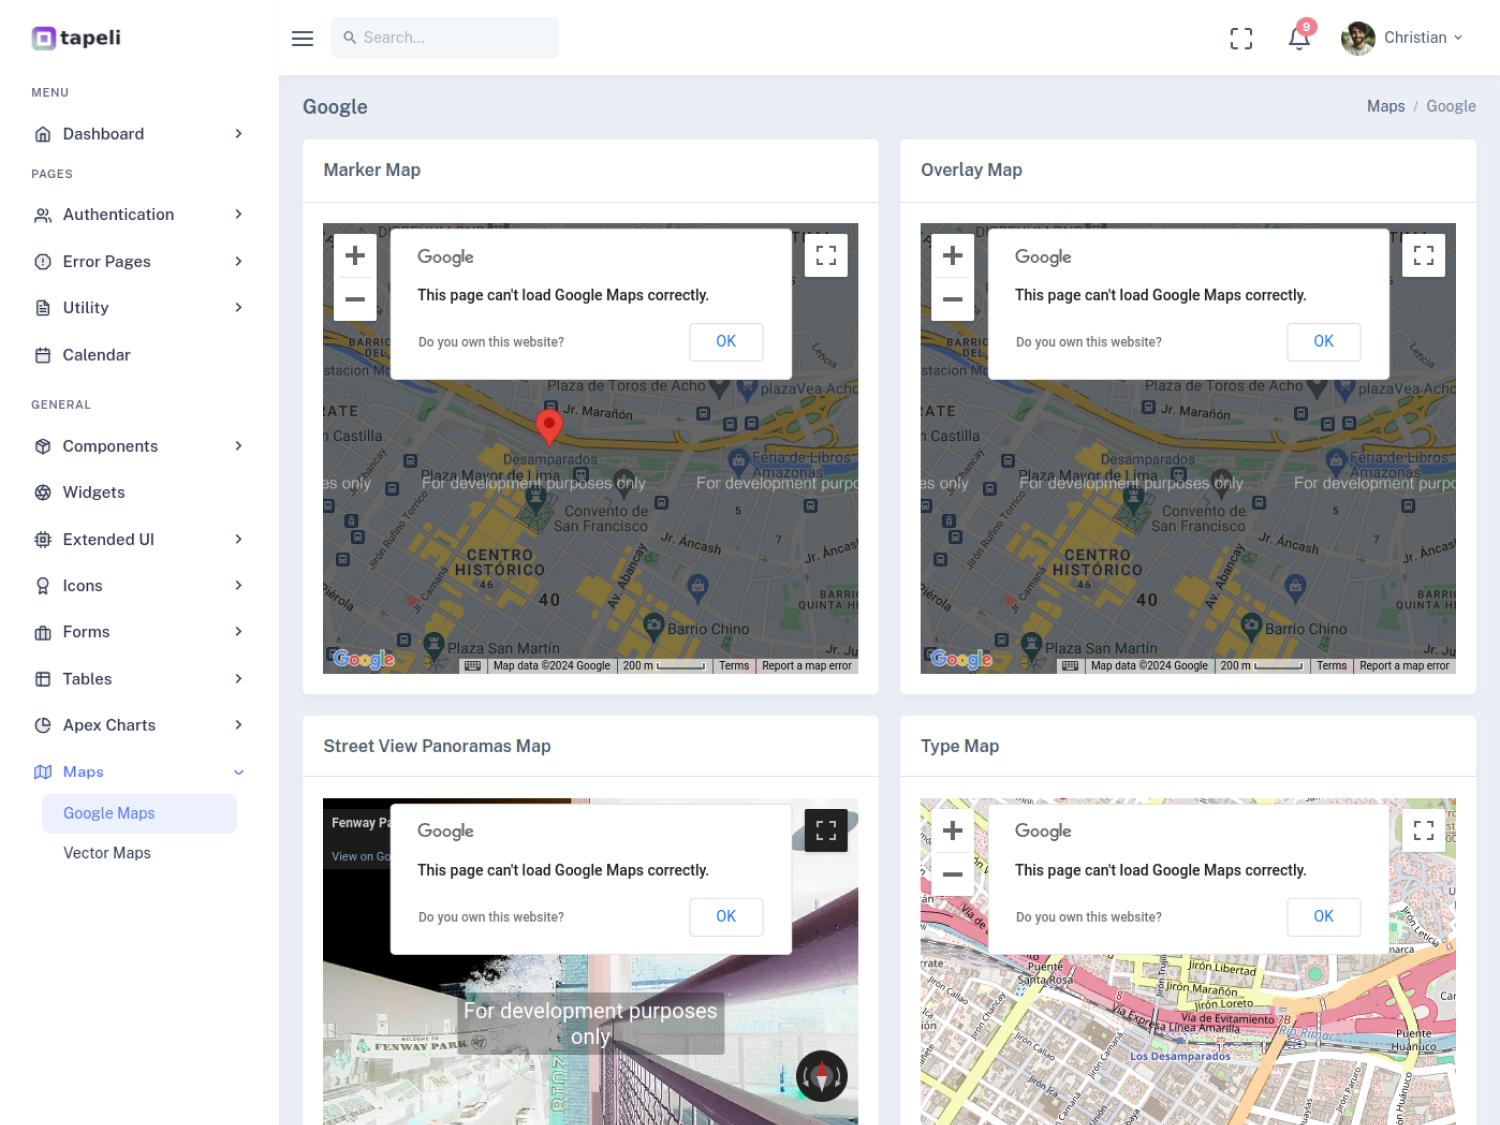
Task: Focus the Search input field
Action: pos(445,38)
